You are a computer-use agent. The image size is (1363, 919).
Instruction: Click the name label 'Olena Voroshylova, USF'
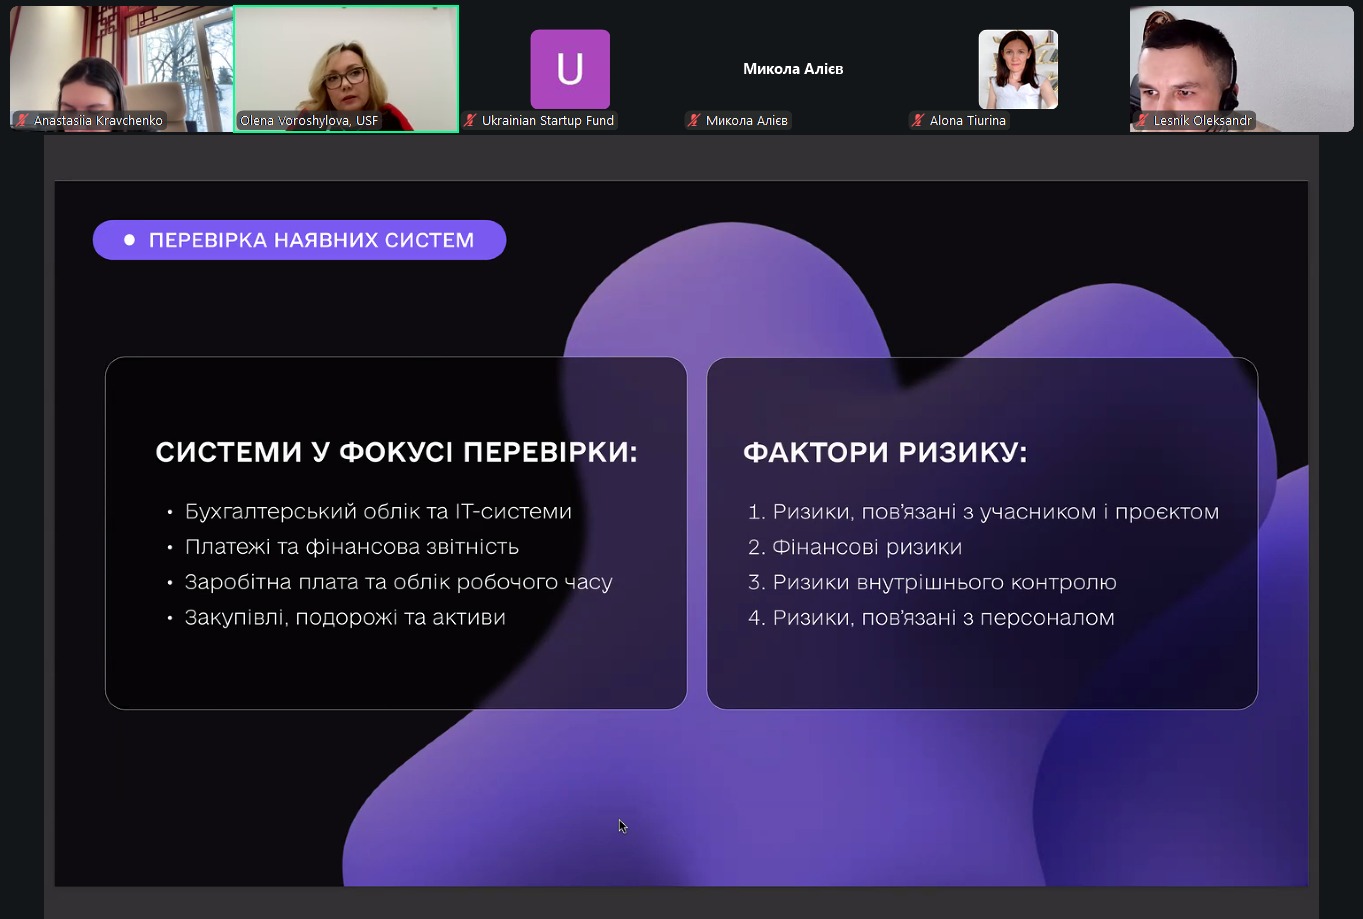coord(309,121)
